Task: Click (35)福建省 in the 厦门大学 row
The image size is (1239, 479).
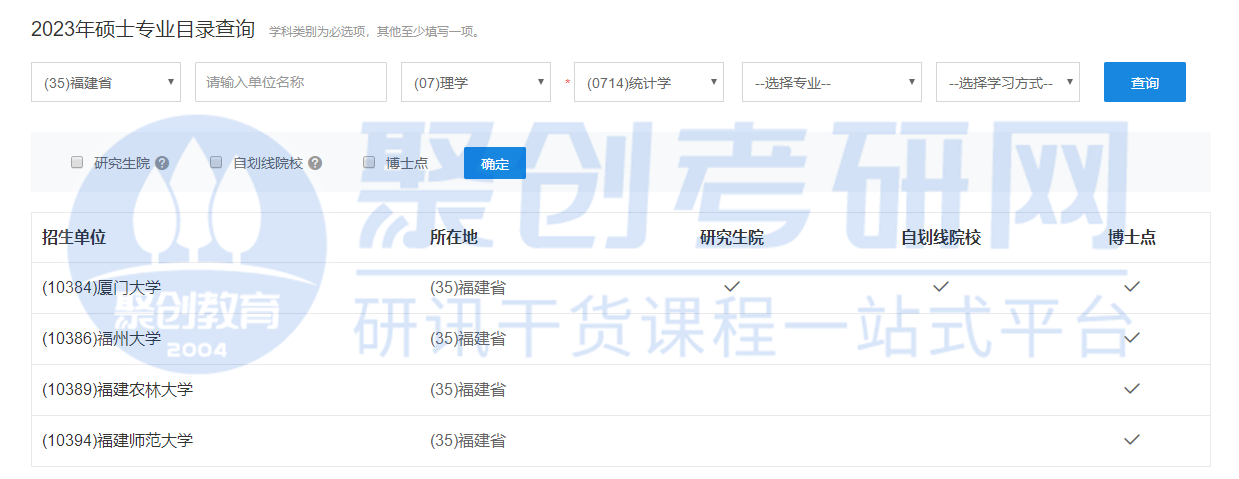Action: point(468,287)
